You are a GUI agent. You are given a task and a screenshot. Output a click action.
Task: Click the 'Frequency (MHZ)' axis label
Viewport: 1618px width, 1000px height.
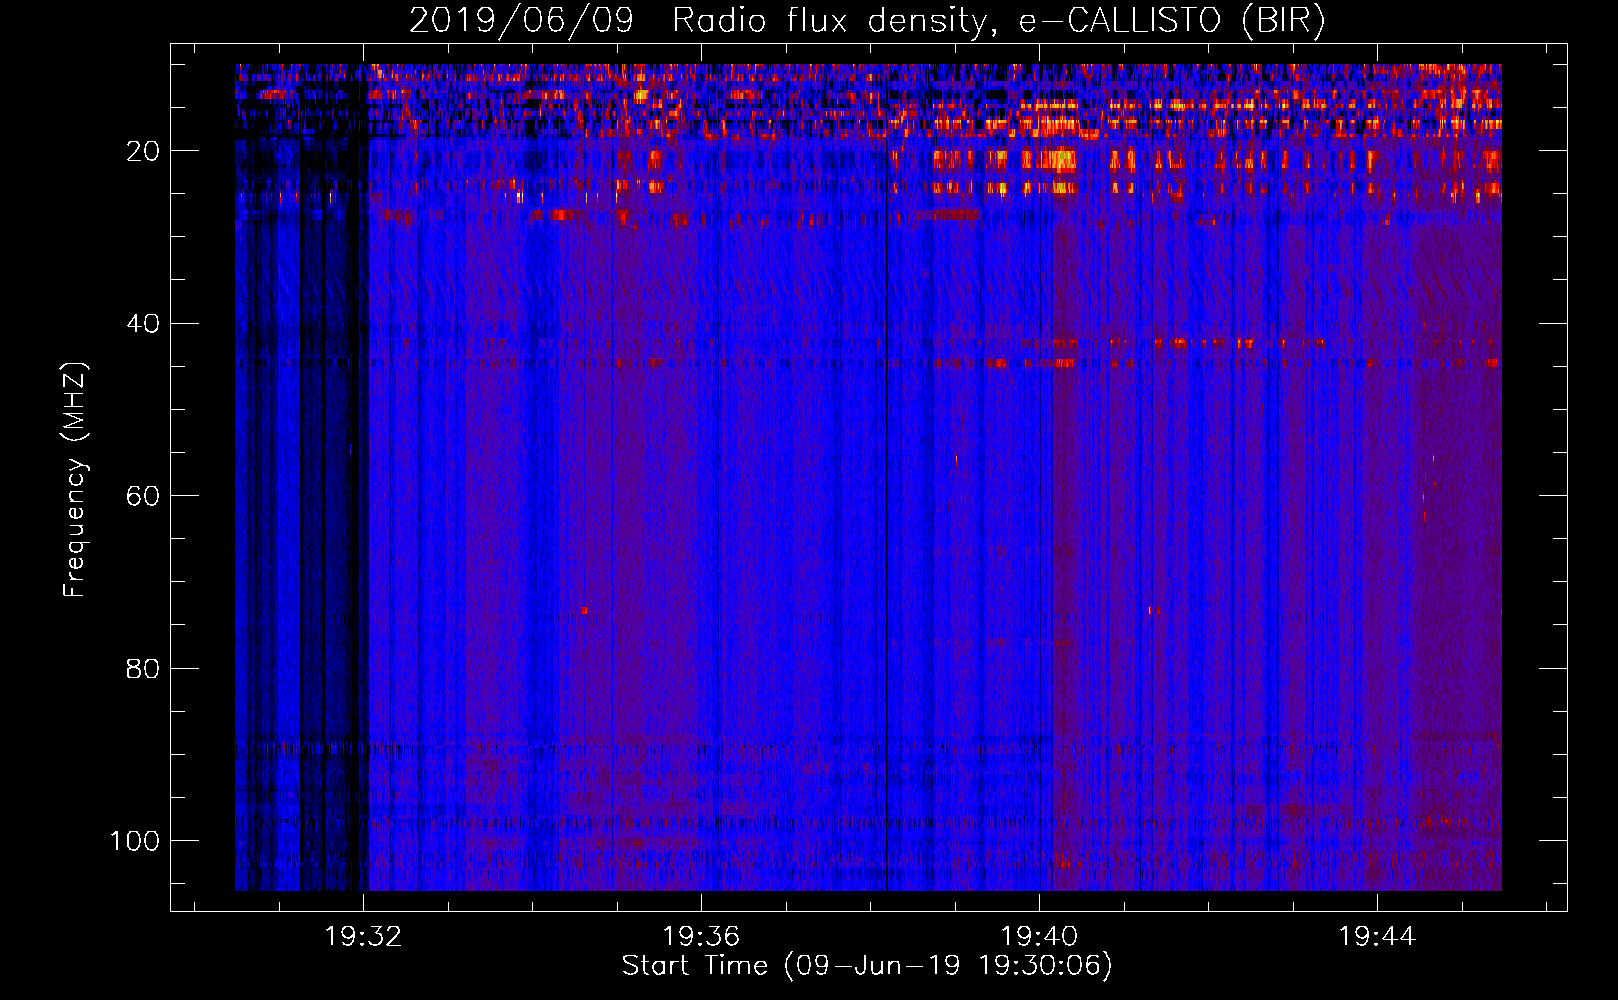click(75, 479)
